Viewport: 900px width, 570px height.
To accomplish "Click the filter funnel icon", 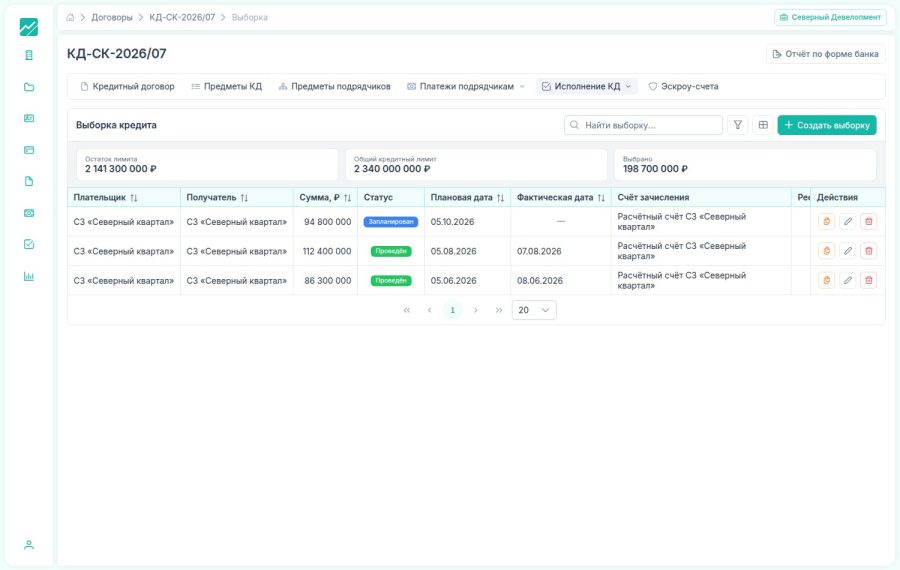I will 738,125.
